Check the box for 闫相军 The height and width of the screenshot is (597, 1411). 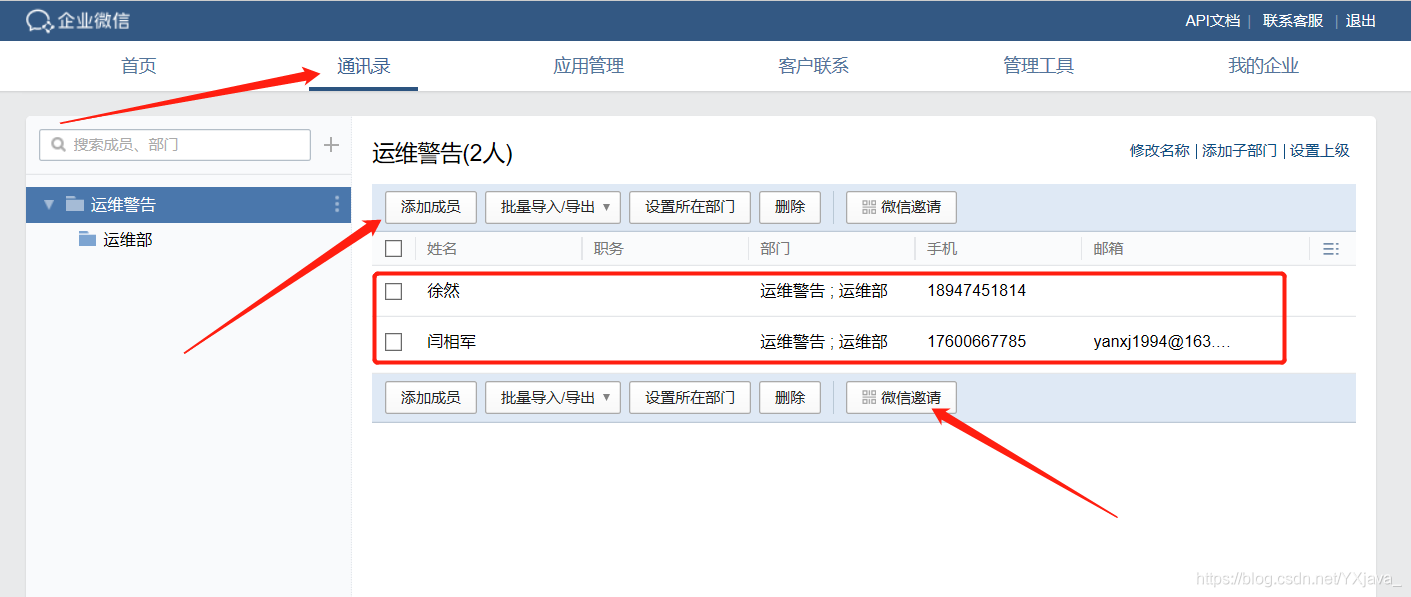click(394, 342)
